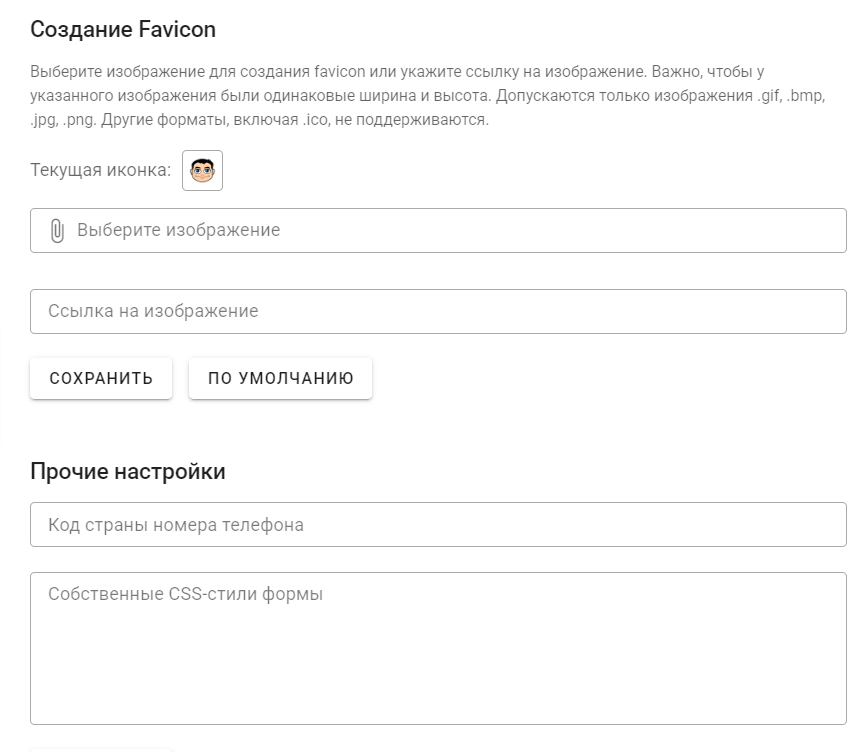Click the 'Сохранить' button

pos(101,378)
